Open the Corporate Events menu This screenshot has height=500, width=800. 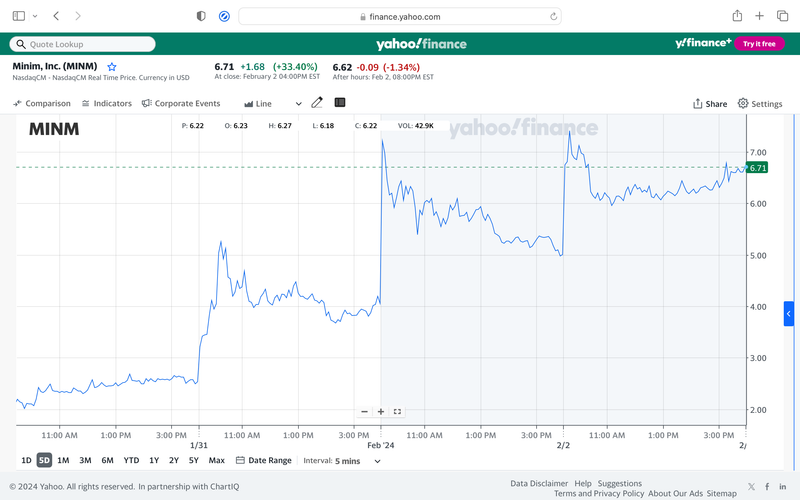(x=181, y=104)
